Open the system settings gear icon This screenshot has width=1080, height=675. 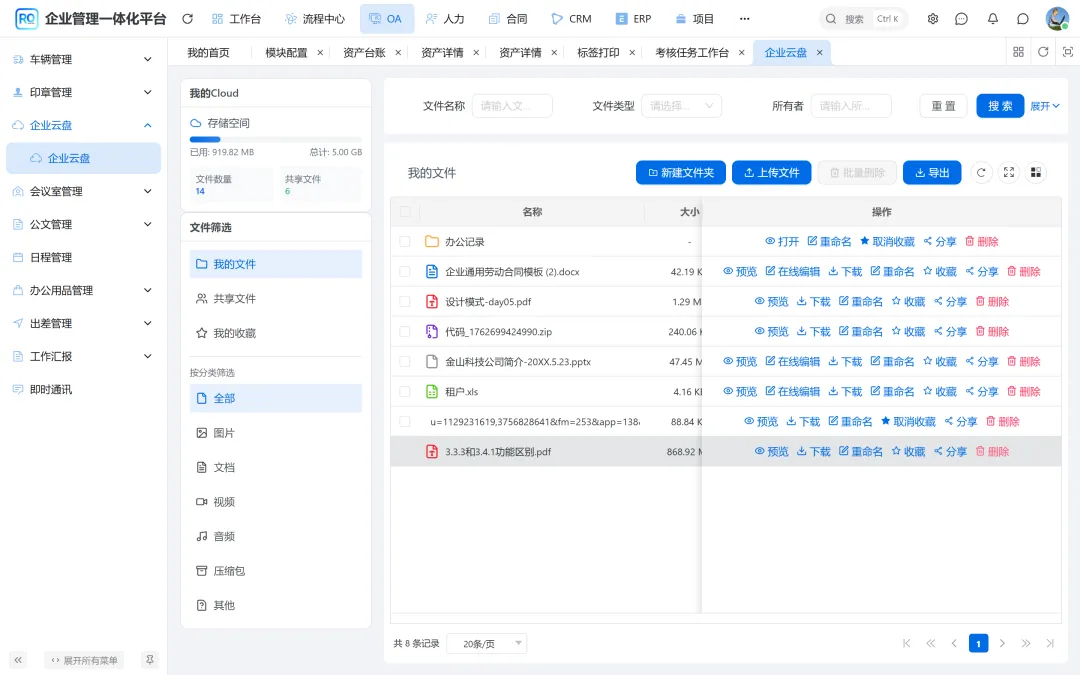pyautogui.click(x=933, y=19)
